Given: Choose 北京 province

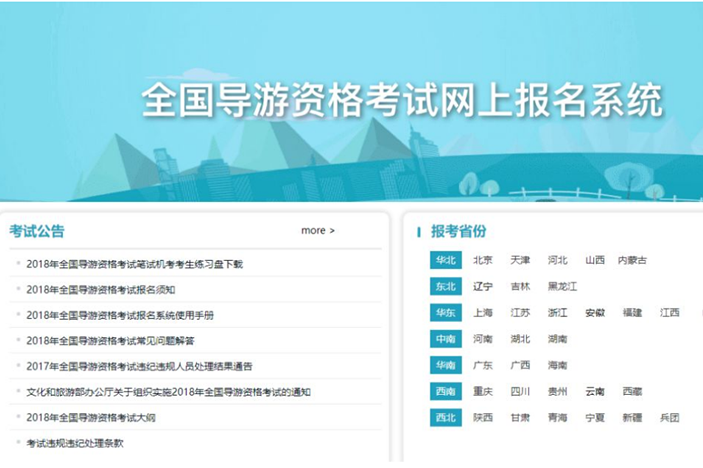Looking at the screenshot, I should 483,260.
